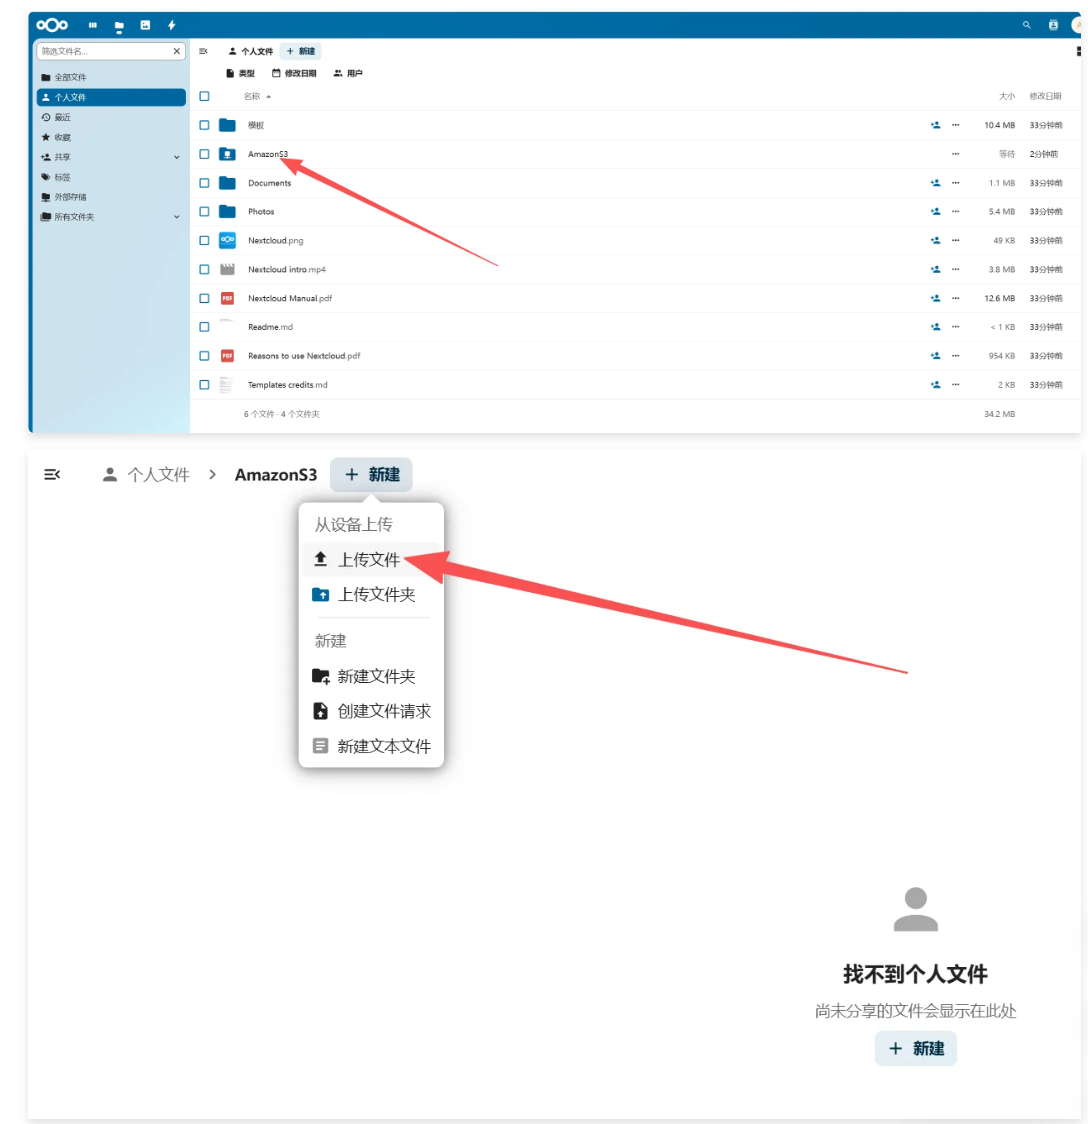
Task: Toggle the select-all checkbox in header row
Action: (204, 96)
